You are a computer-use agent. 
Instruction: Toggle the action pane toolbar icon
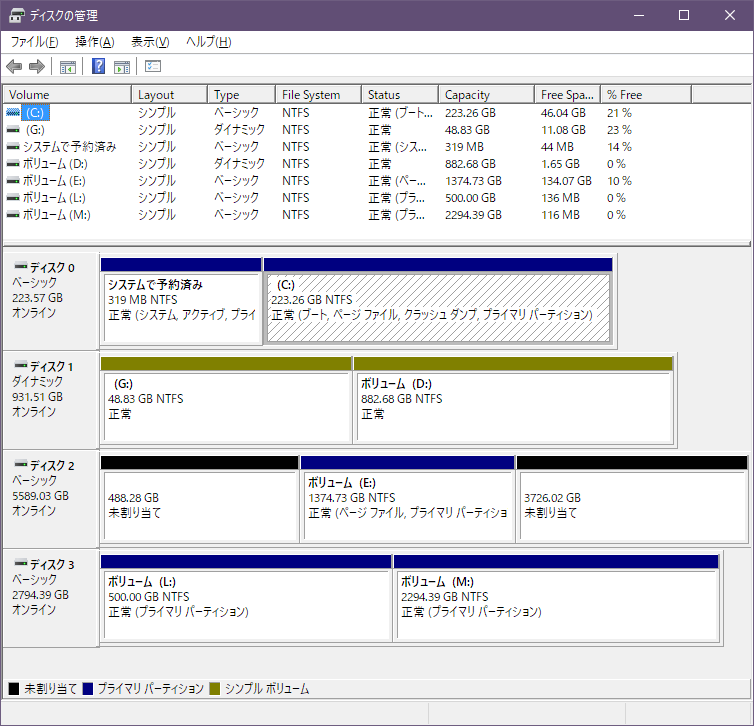pos(122,67)
